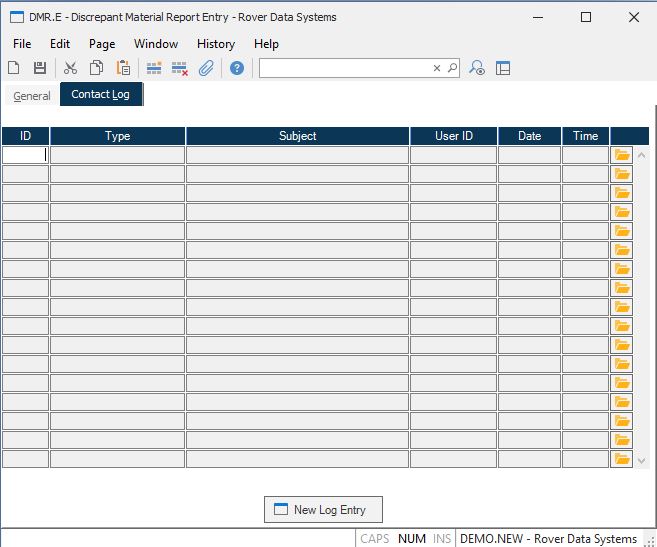Click the first row ID input field
The height and width of the screenshot is (547, 657).
(x=25, y=155)
